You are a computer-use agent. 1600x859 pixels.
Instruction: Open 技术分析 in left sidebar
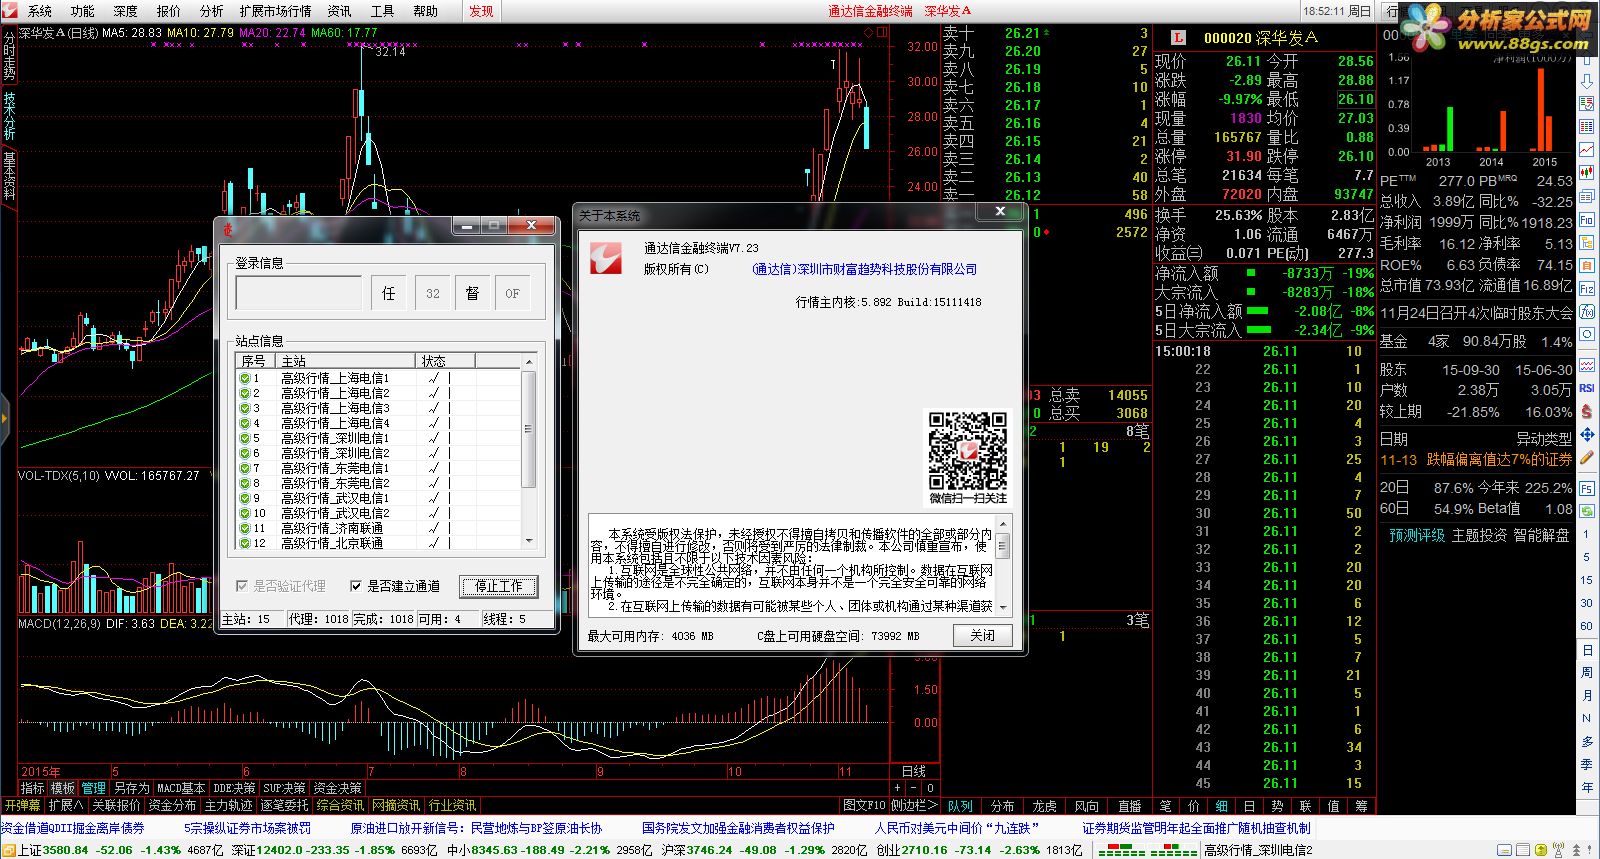click(9, 115)
